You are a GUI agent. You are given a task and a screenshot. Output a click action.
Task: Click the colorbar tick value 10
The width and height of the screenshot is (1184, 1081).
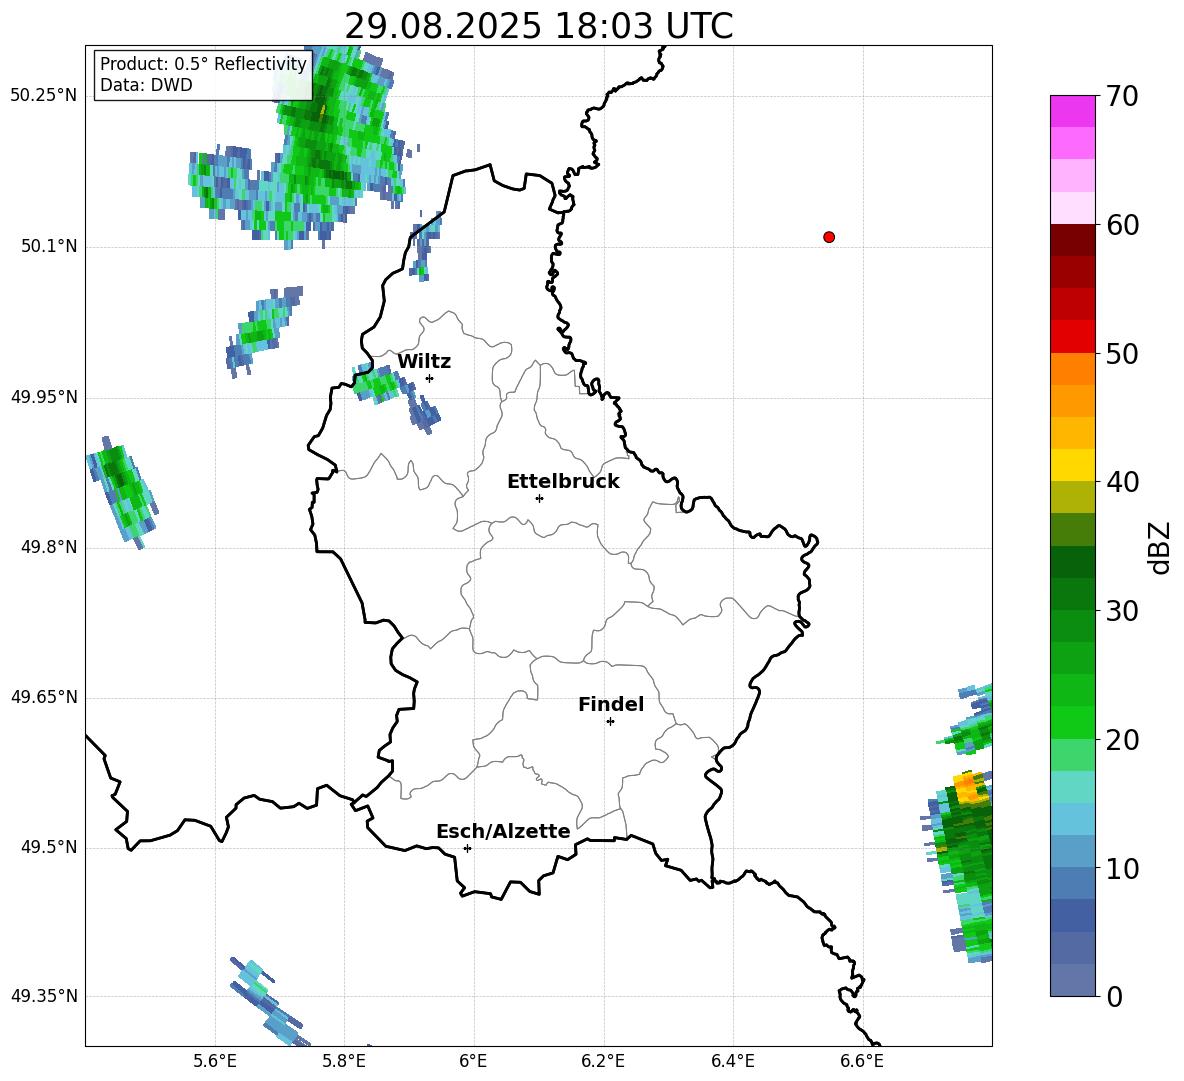click(x=1122, y=868)
